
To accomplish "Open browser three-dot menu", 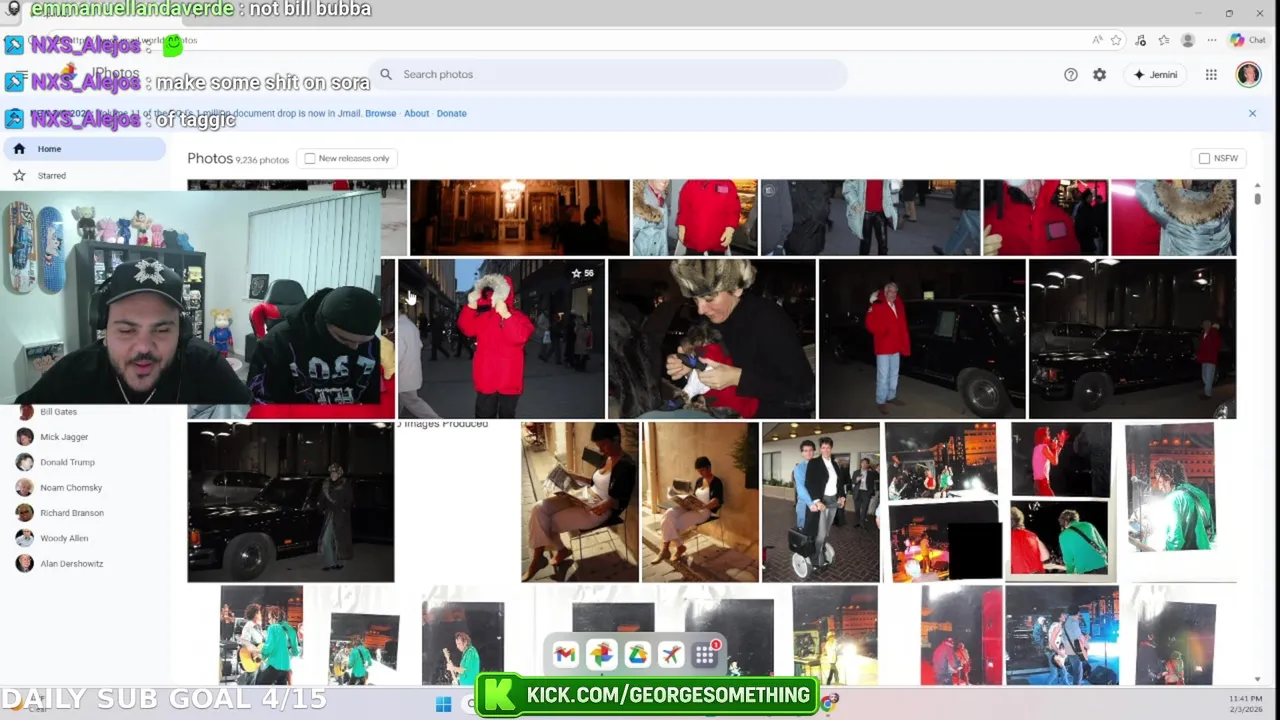I will click(x=1212, y=40).
